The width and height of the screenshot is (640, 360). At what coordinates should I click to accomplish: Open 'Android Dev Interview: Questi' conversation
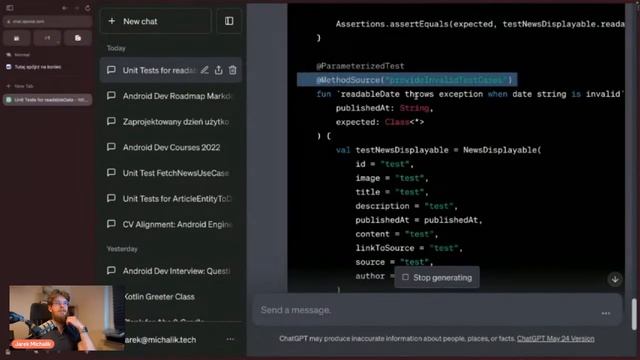(170, 271)
